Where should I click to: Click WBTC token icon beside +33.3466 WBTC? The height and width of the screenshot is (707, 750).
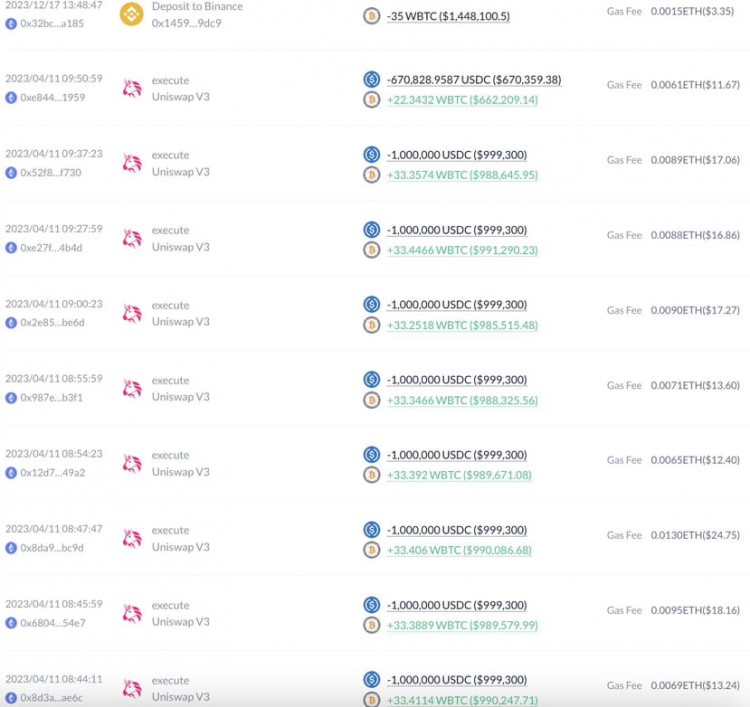pos(372,400)
